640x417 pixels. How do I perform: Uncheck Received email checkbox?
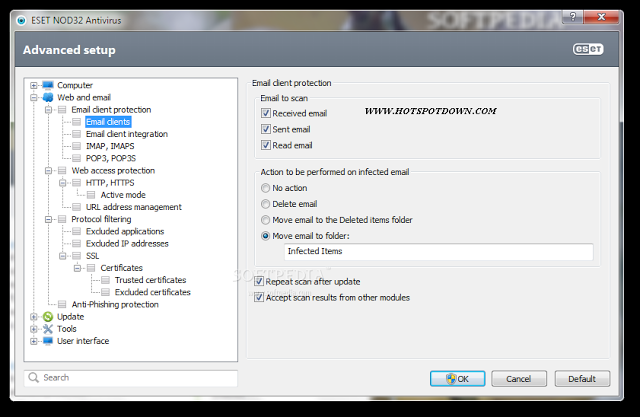pyautogui.click(x=266, y=113)
